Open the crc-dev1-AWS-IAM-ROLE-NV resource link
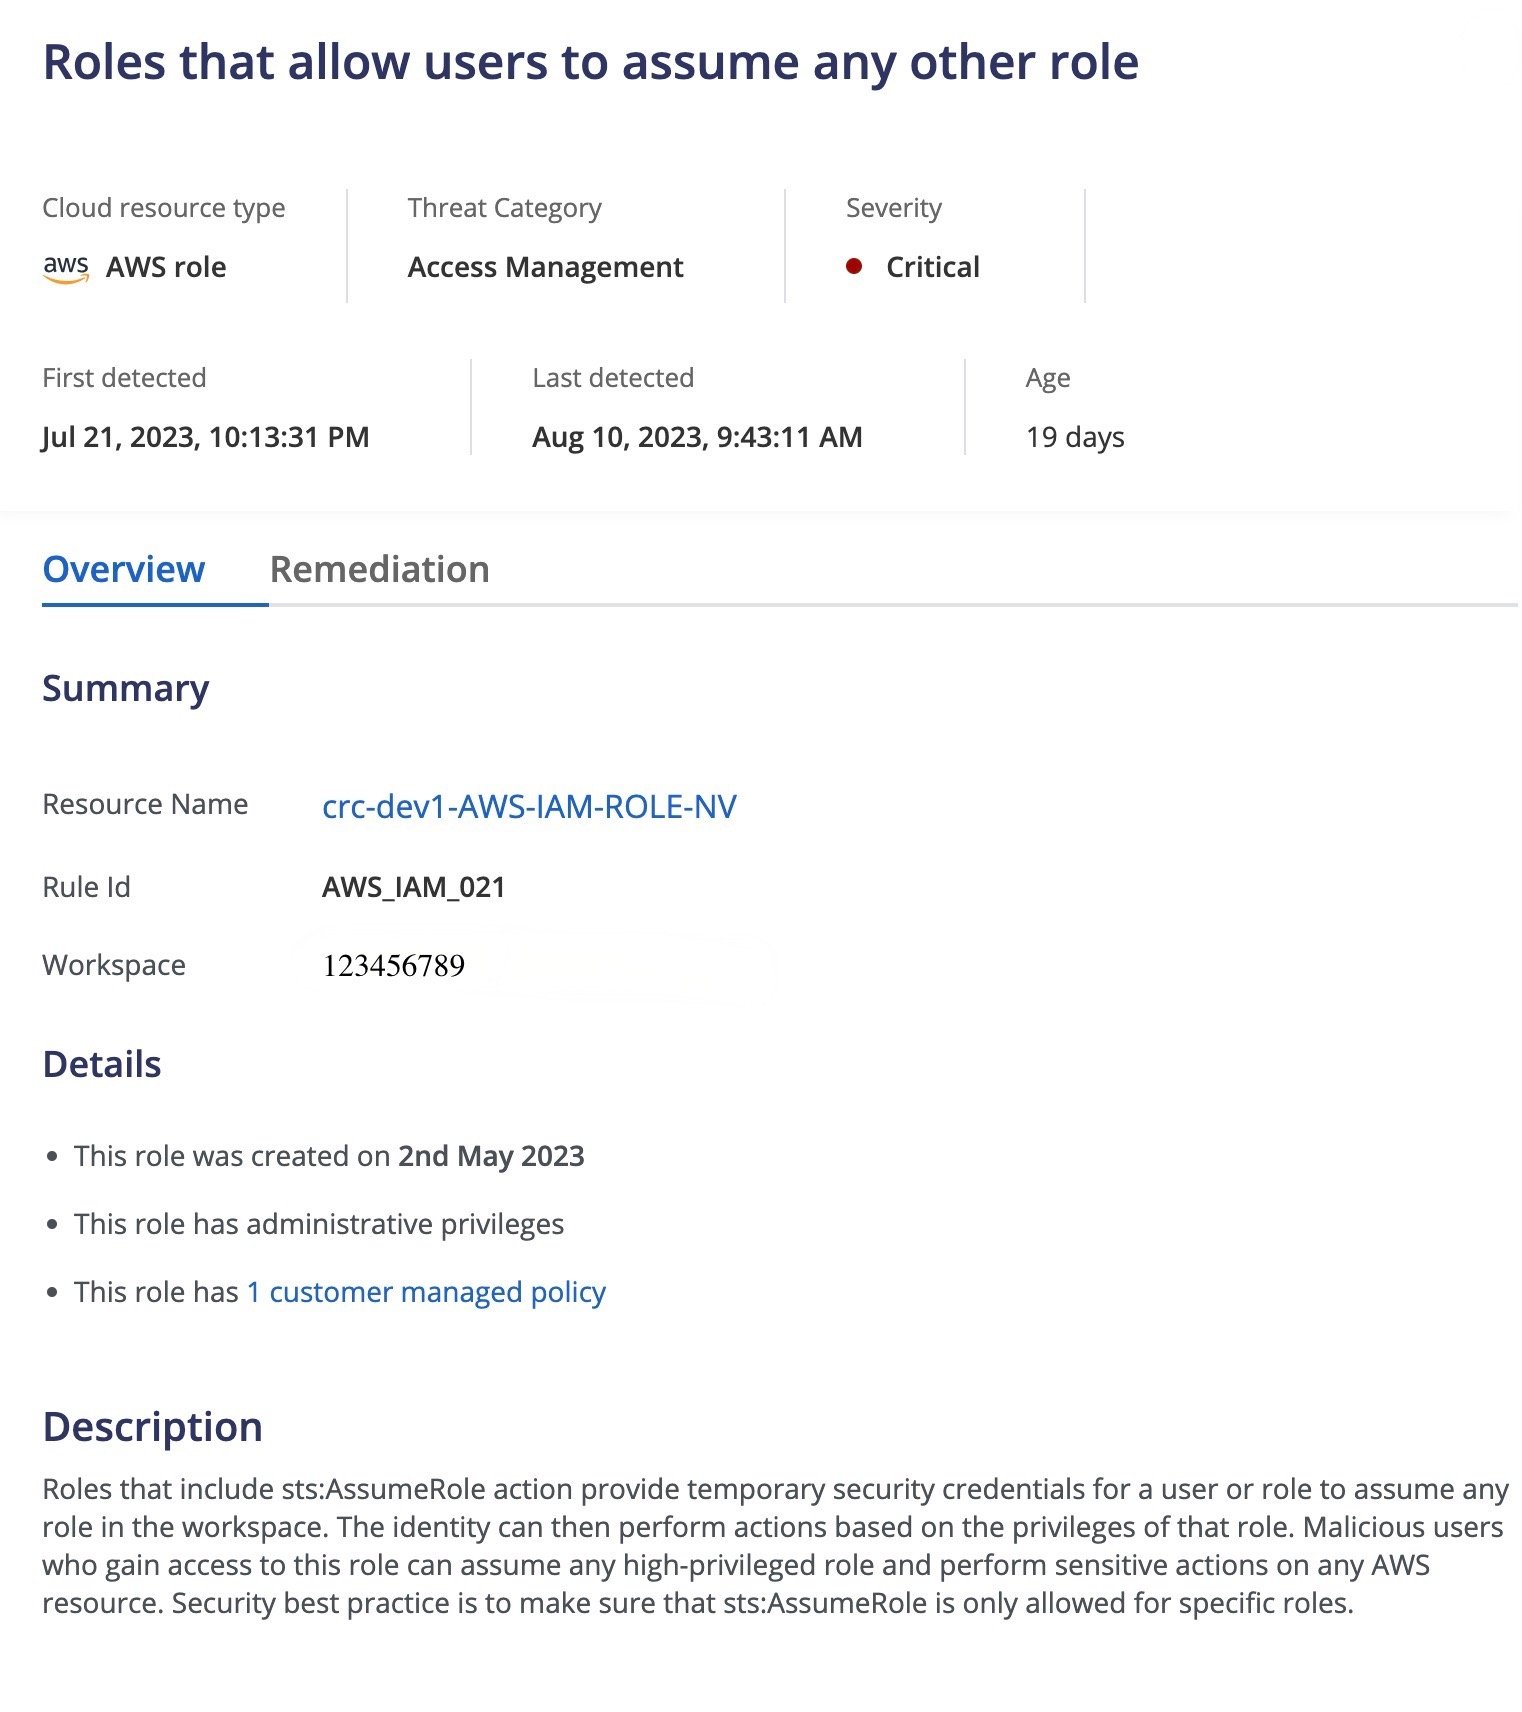1522x1712 pixels. point(529,806)
